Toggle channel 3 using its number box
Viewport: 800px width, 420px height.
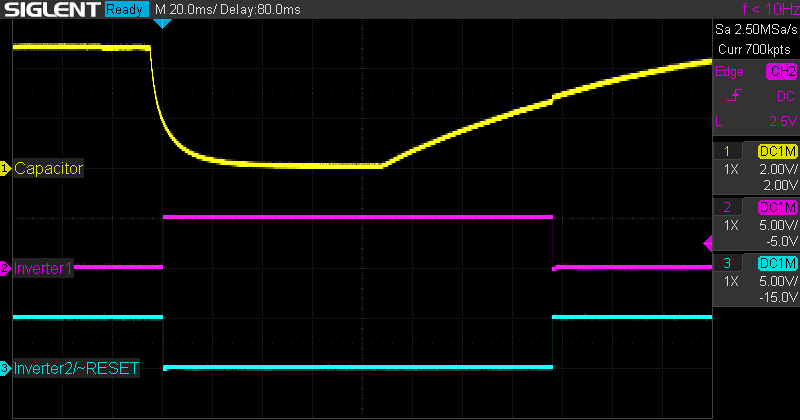click(727, 263)
